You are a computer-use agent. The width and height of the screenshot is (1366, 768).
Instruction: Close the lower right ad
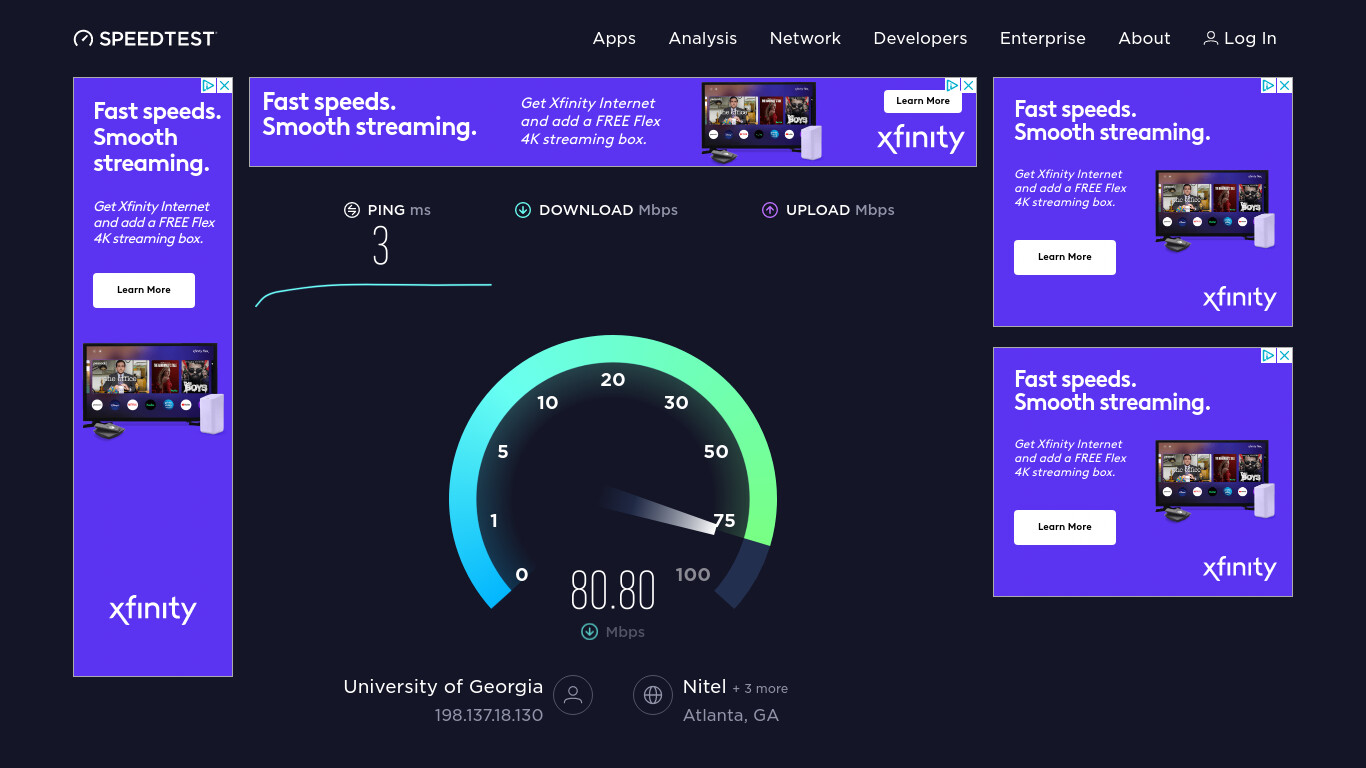tap(1285, 356)
